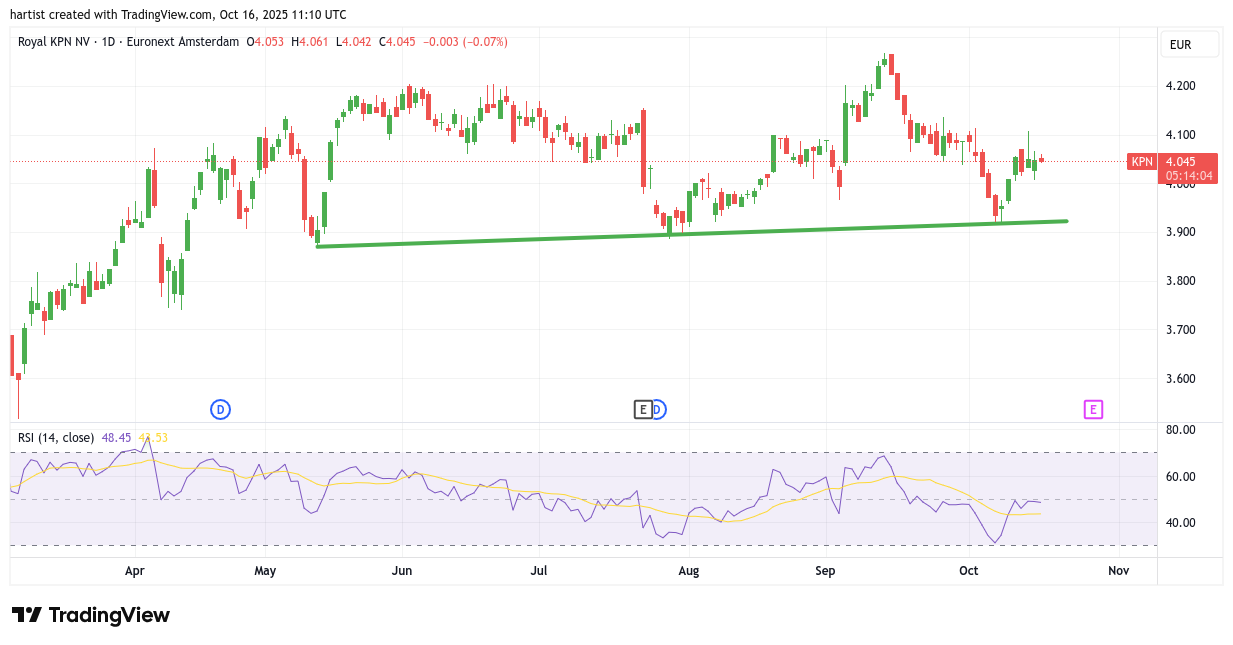This screenshot has width=1233, height=645.
Task: Click the Aug label on time axis
Action: point(688,571)
